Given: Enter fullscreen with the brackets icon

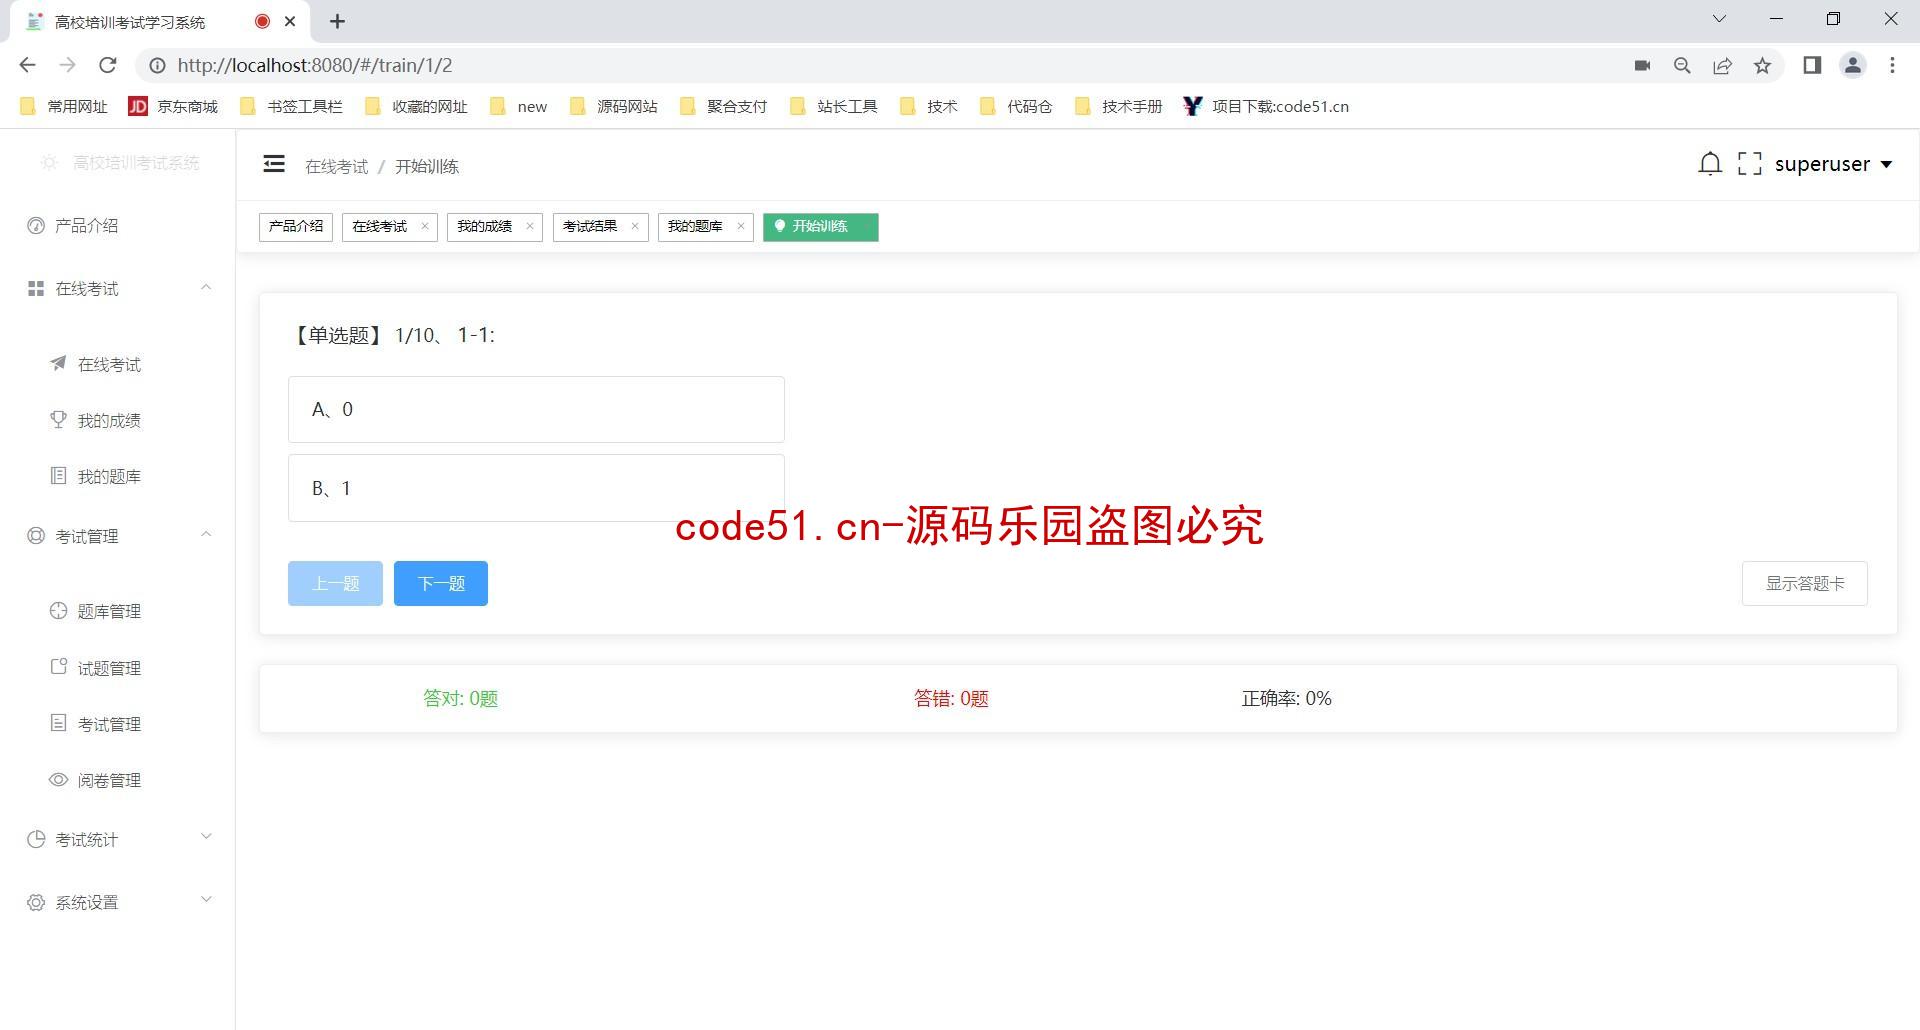Looking at the screenshot, I should [x=1749, y=164].
